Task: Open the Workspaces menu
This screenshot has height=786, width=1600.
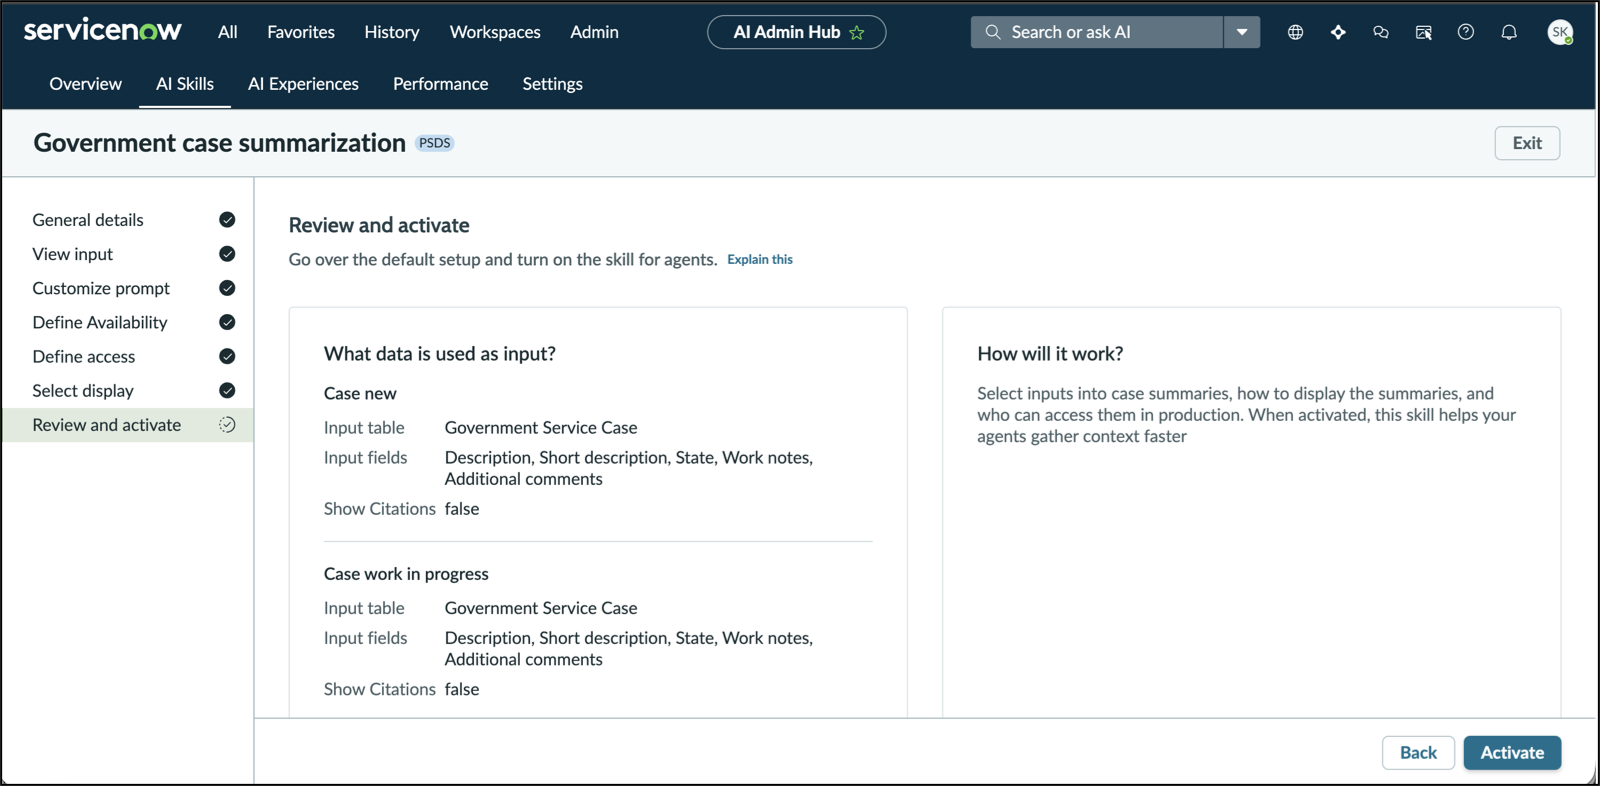Action: point(495,32)
